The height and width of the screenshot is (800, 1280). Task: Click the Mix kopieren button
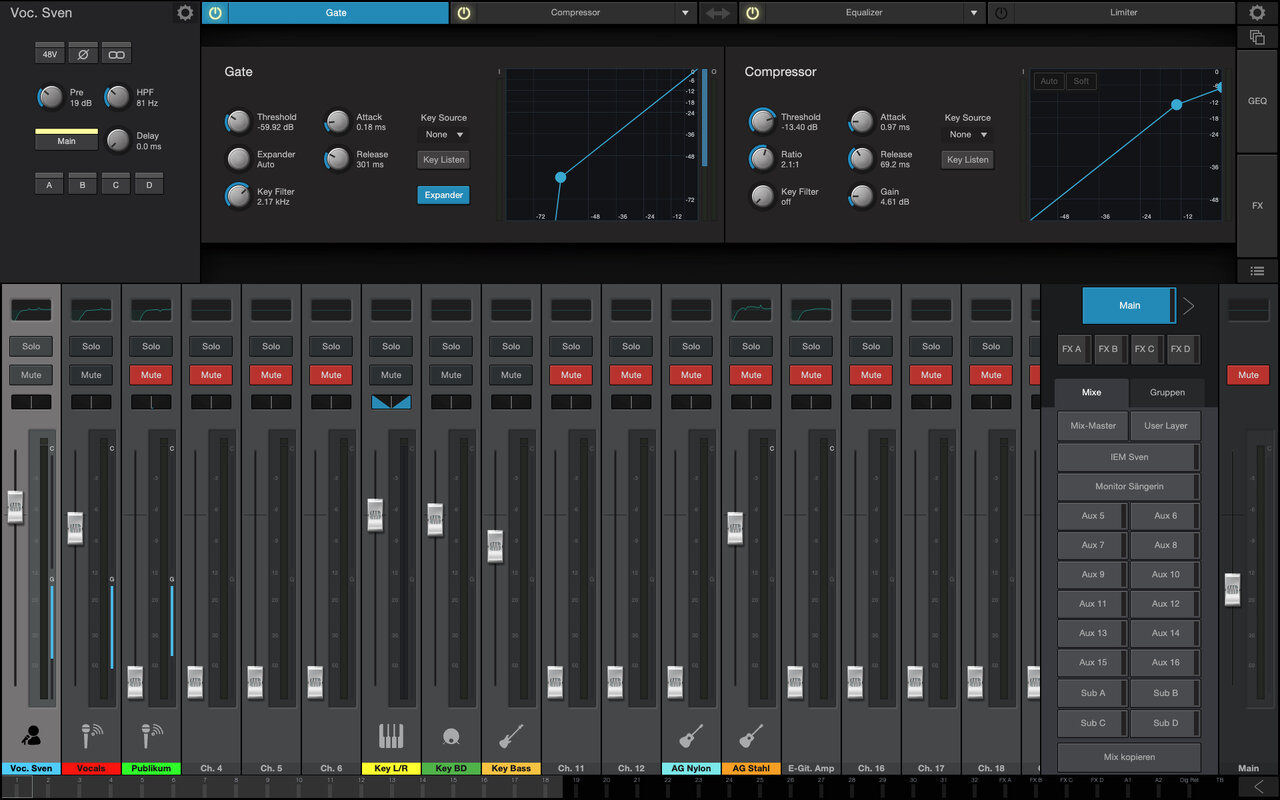(1129, 757)
